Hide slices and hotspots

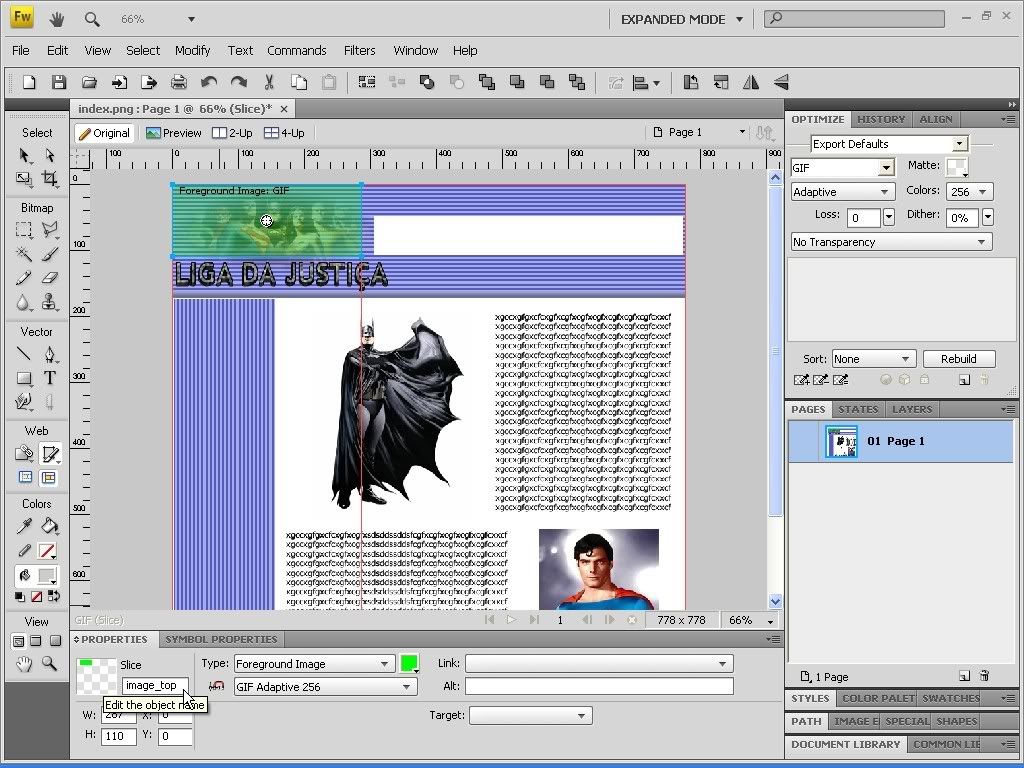point(25,477)
